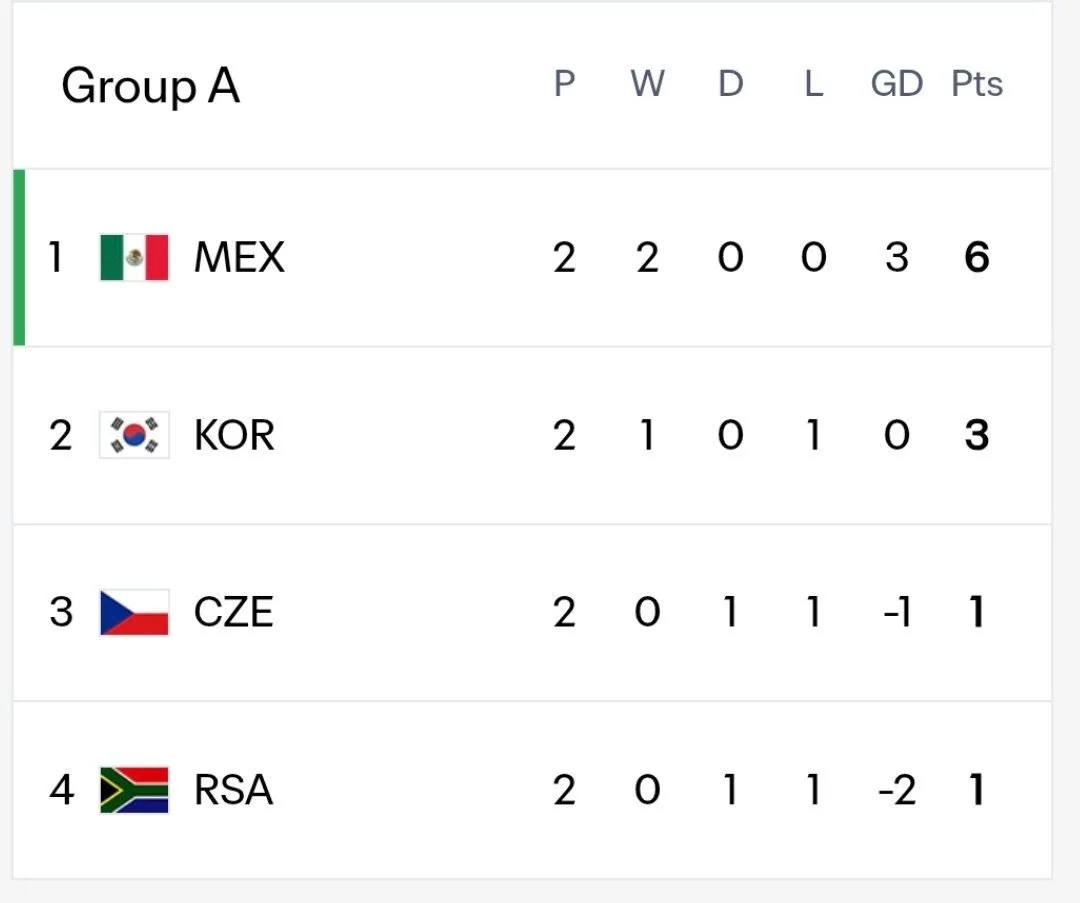Open the MEX team name link

(239, 258)
